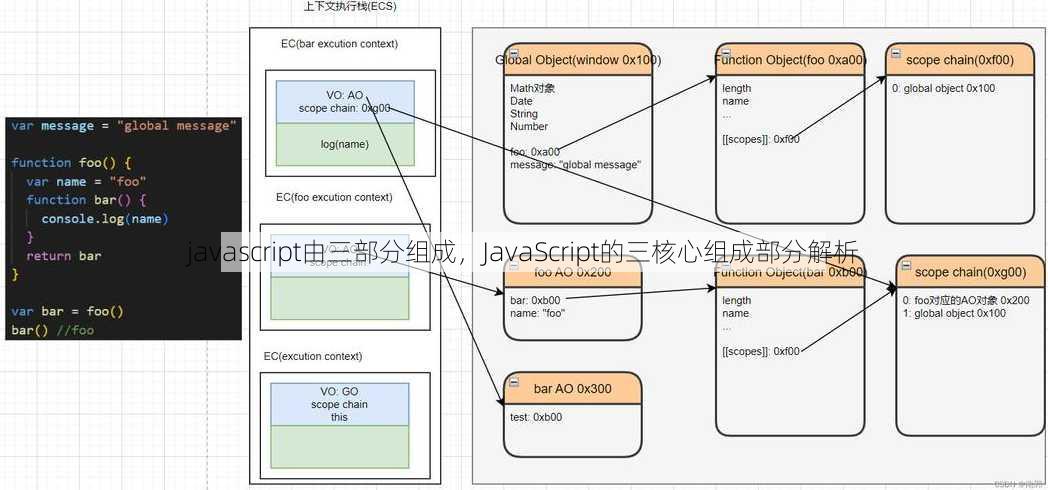
Task: Click 'VO: GO' in the global execution context
Action: 340,392
